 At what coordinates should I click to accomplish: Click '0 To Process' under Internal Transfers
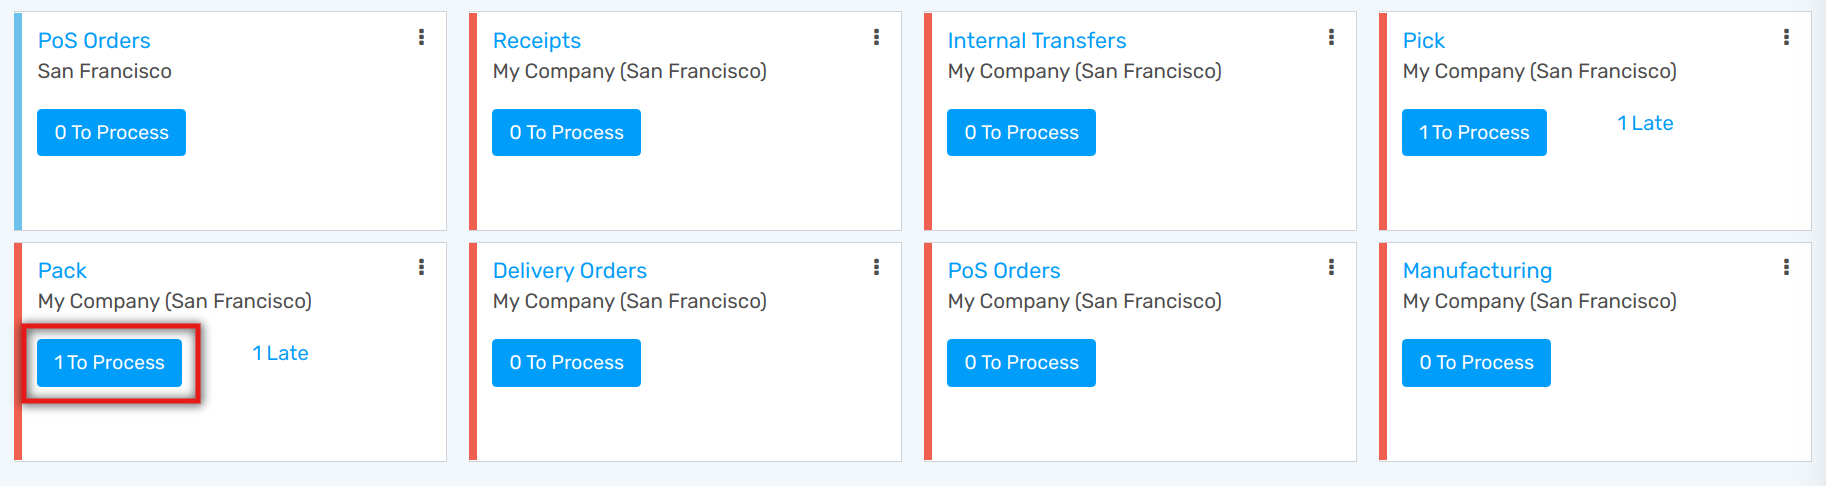1021,132
